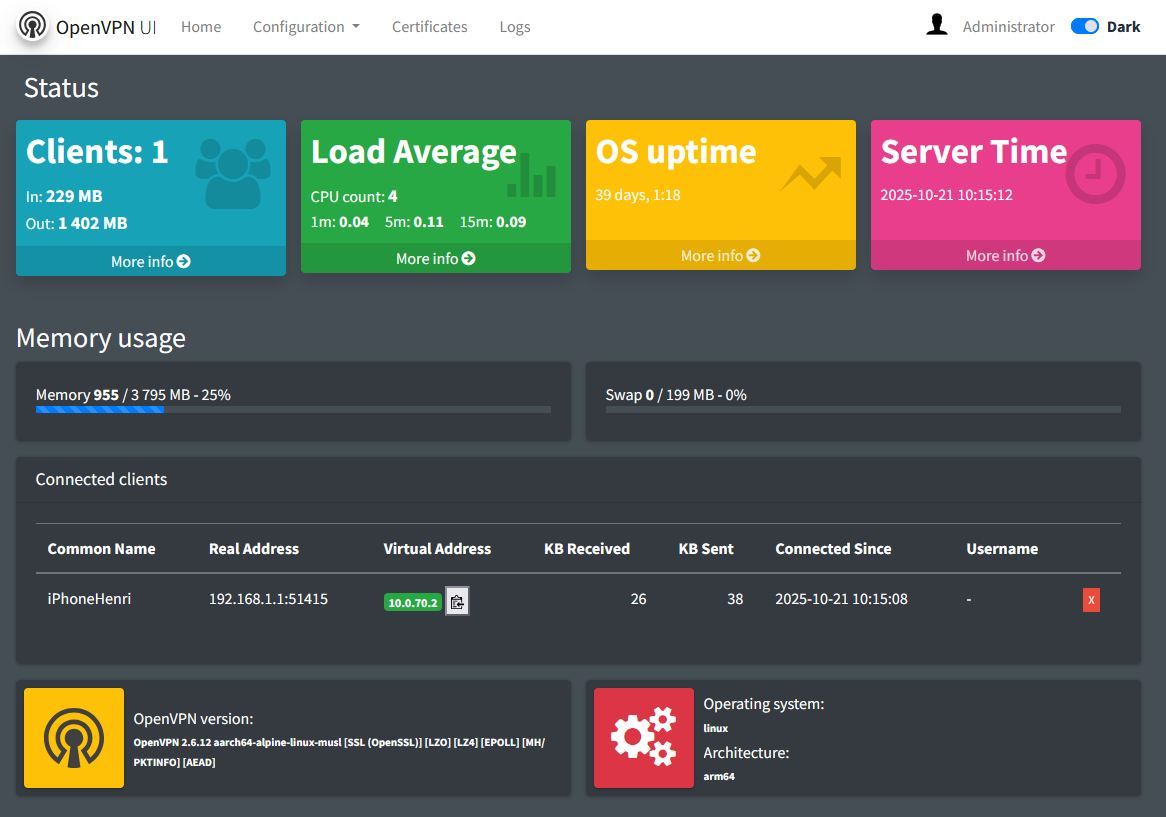The width and height of the screenshot is (1166, 817).
Task: Copy the virtual address using clipboard icon
Action: pyautogui.click(x=457, y=601)
